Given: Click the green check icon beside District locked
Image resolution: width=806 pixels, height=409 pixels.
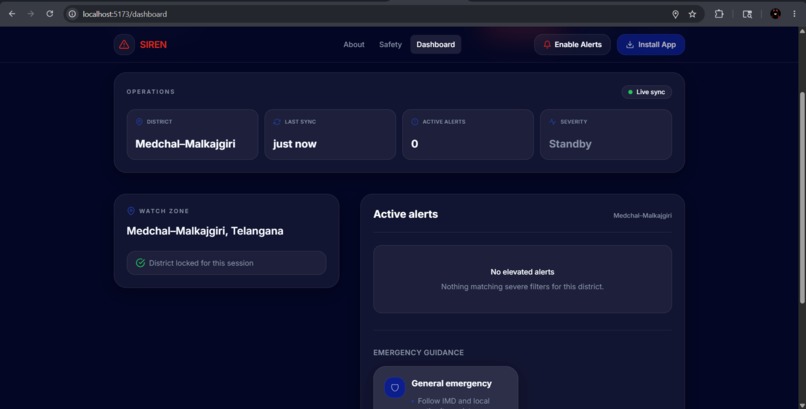Looking at the screenshot, I should click(x=140, y=263).
